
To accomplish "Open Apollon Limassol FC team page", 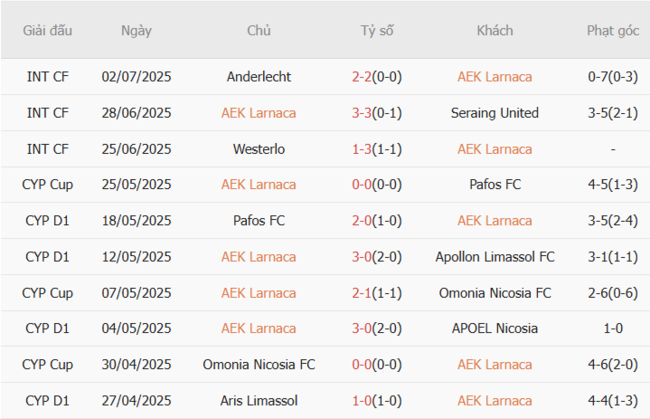I will pyautogui.click(x=494, y=257).
